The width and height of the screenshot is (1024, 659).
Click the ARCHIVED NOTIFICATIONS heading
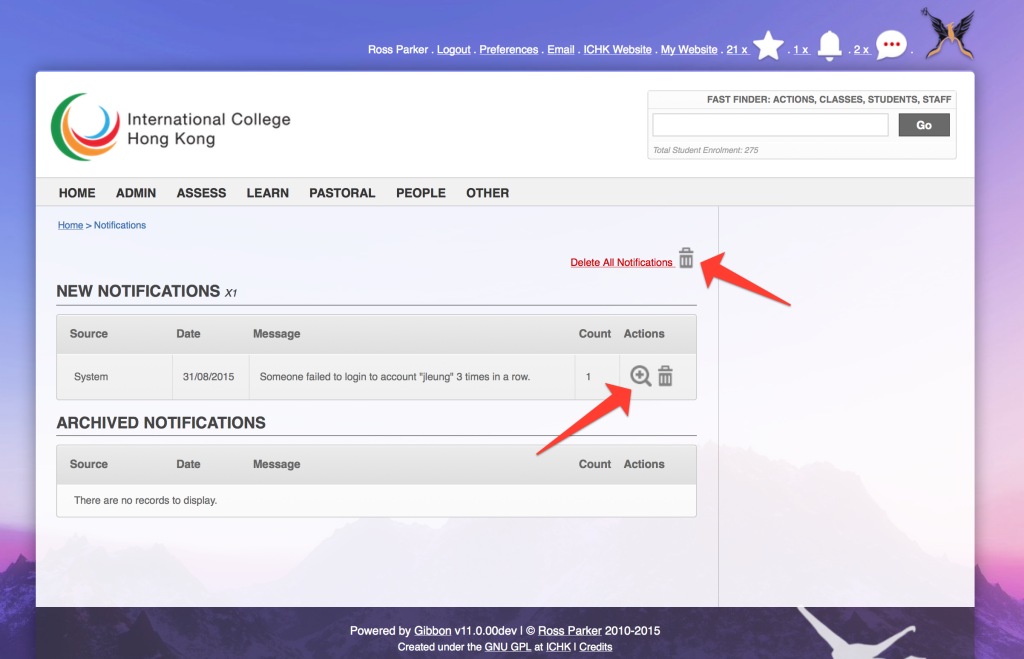coord(161,423)
